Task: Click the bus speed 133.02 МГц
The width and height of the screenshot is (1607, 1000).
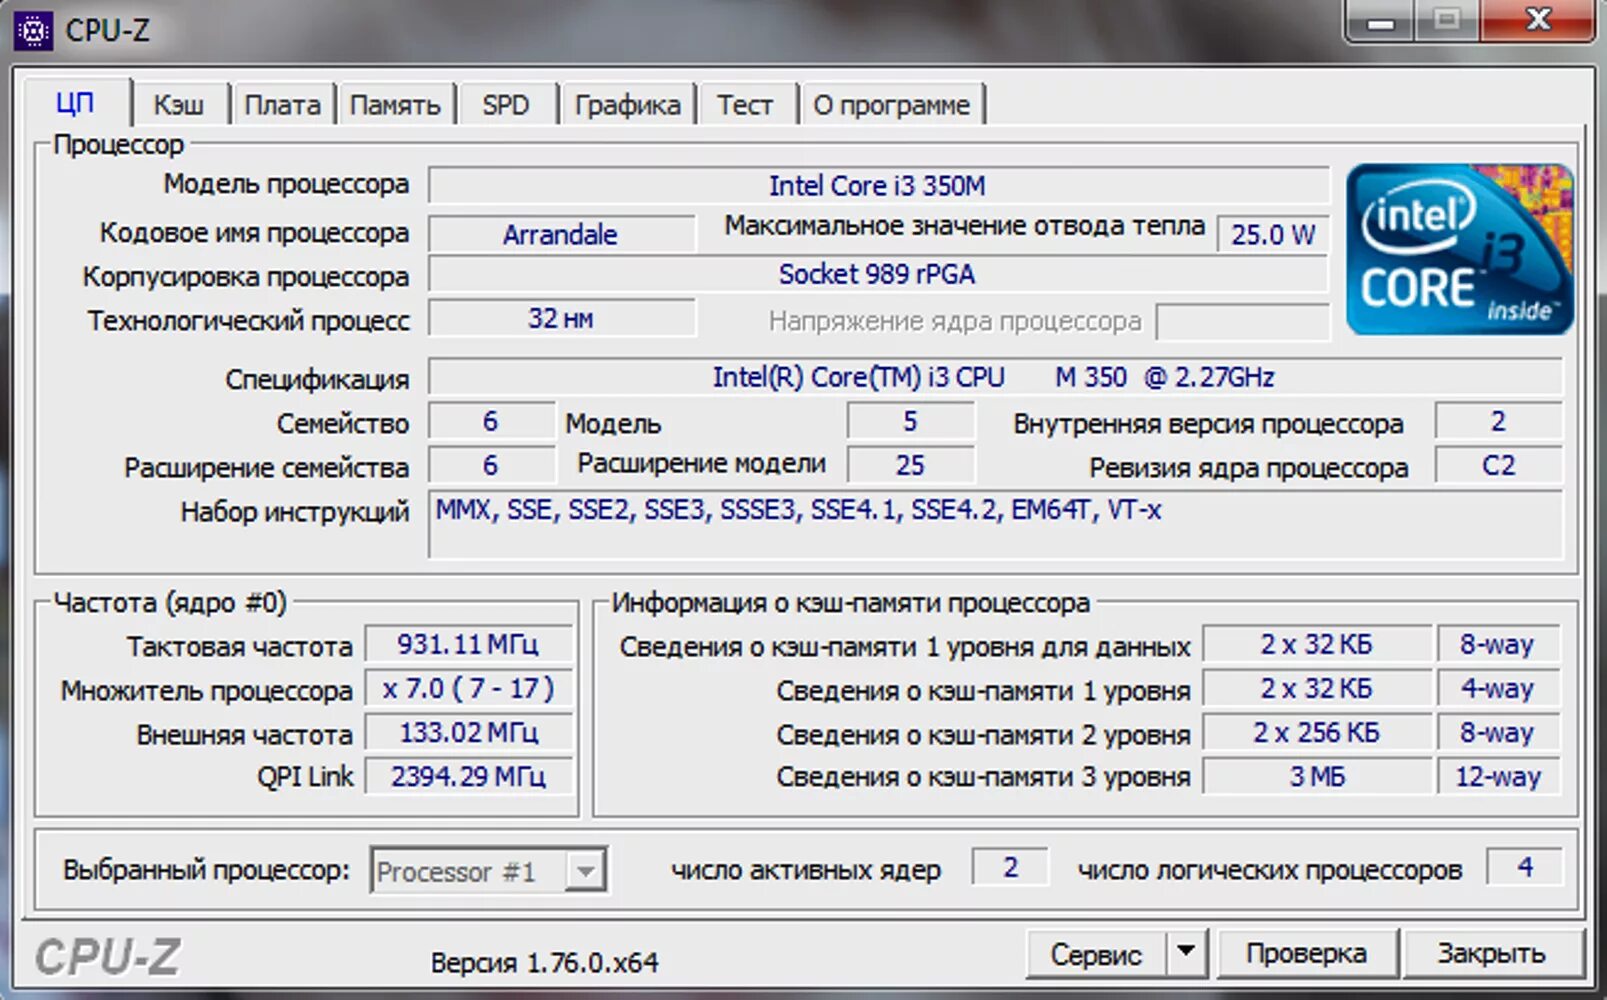Action: [468, 732]
